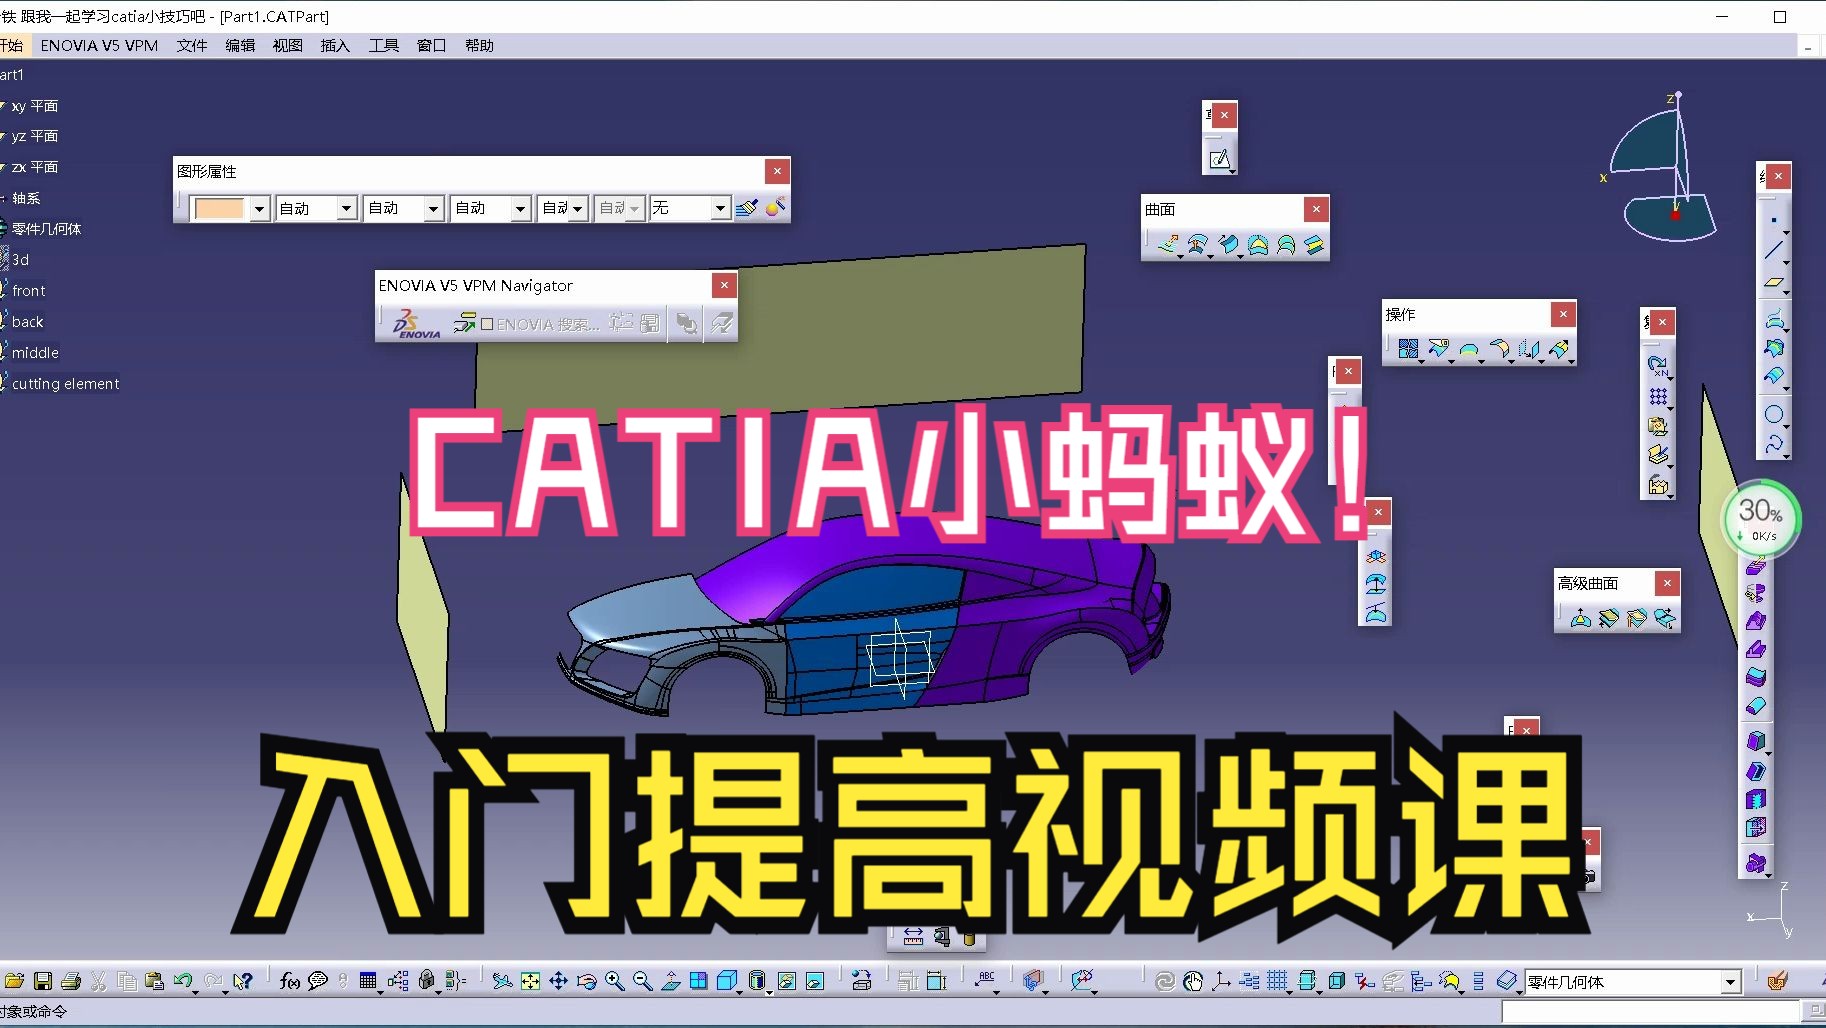Open isometric view cube
The width and height of the screenshot is (1826, 1028).
point(727,981)
